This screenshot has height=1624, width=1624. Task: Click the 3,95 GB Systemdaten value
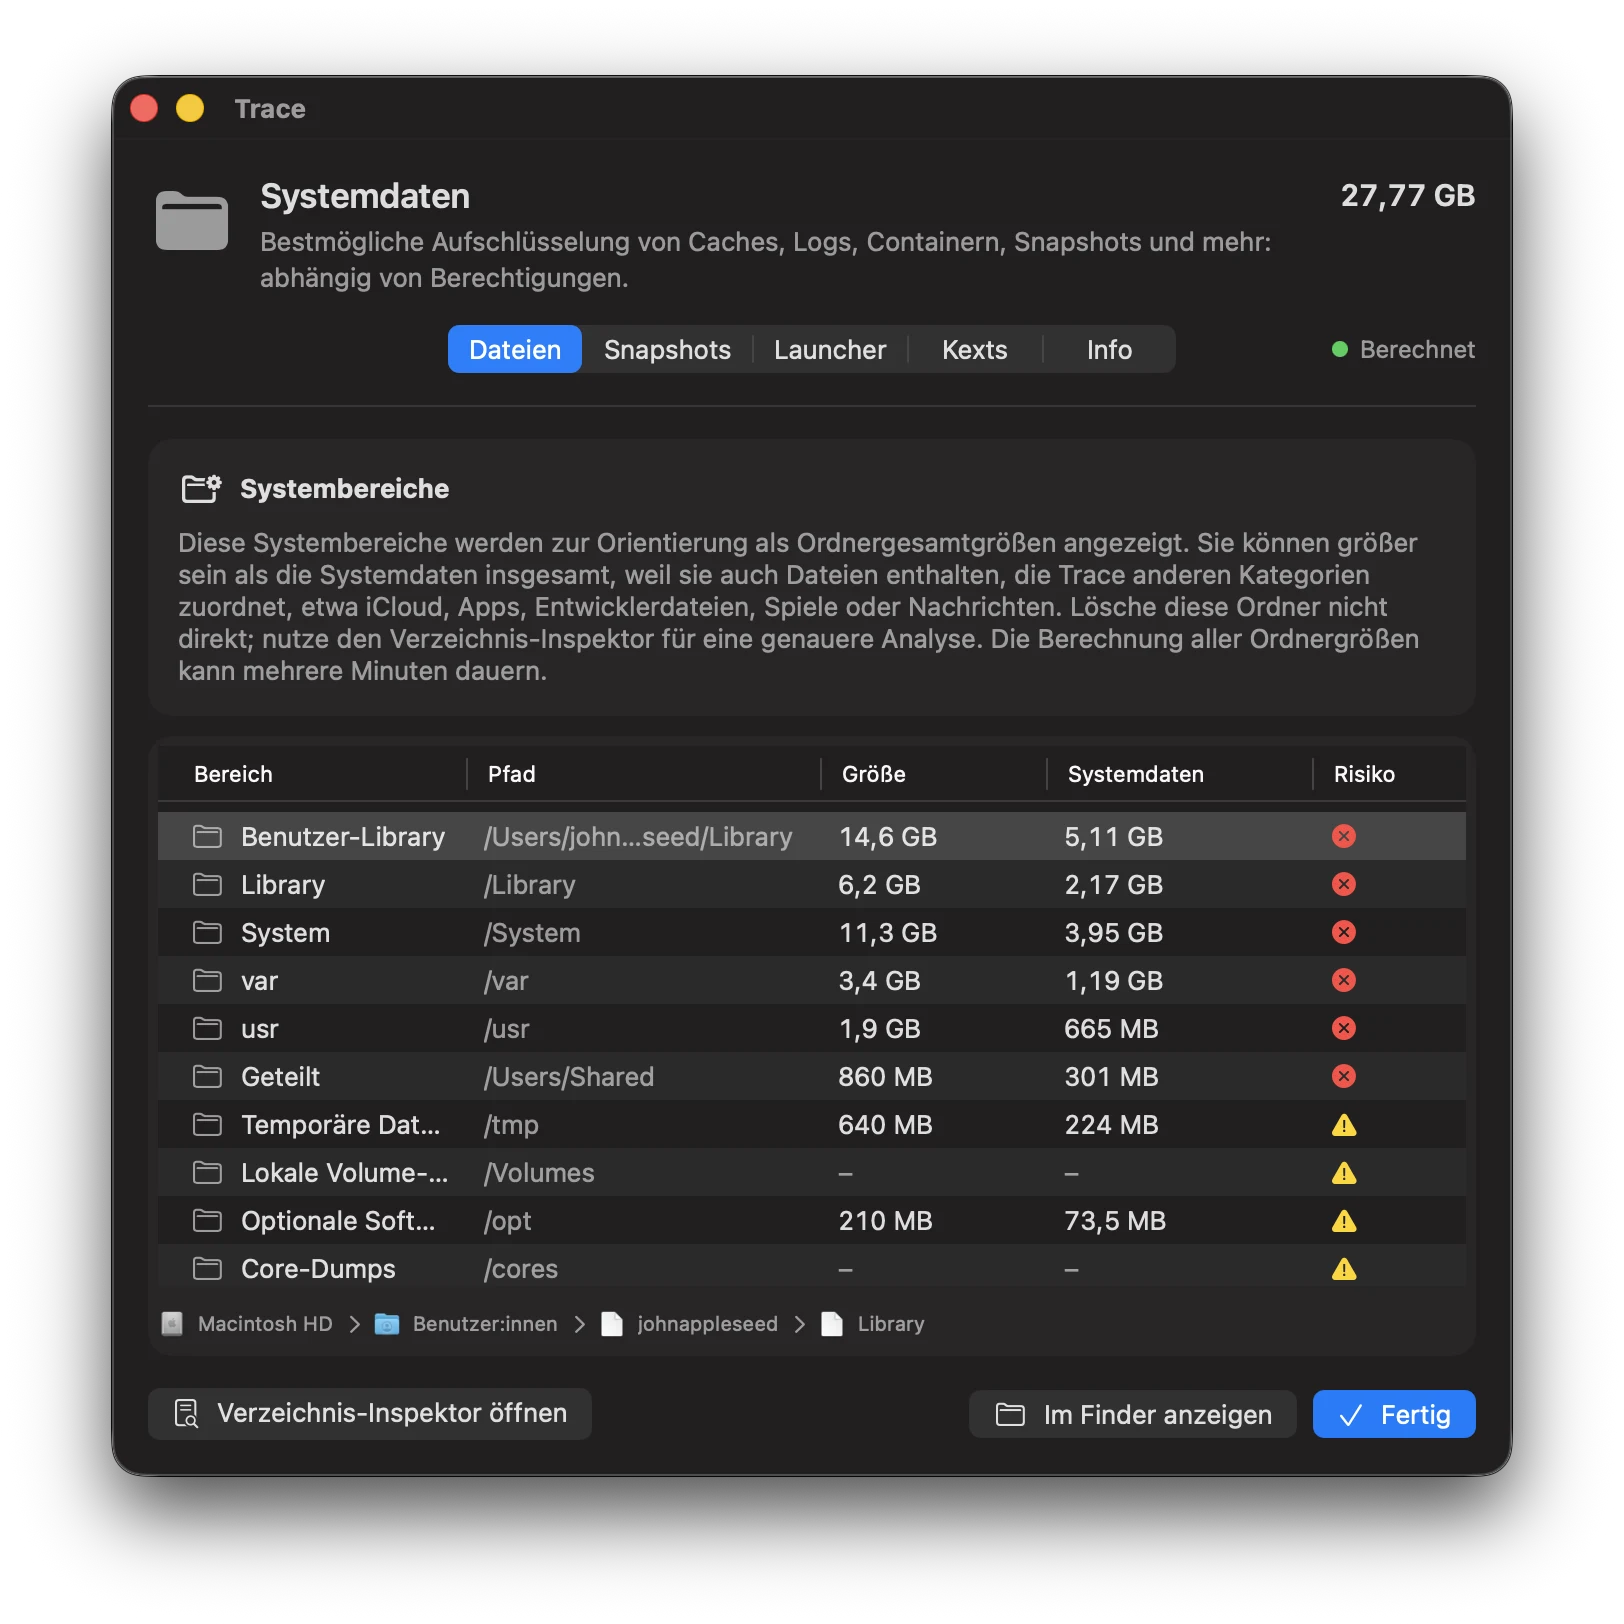1114,933
